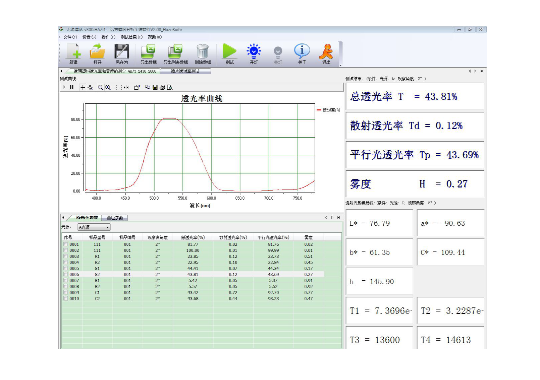
Task: Tick the checkbox for record 0005
Action: click(65, 268)
